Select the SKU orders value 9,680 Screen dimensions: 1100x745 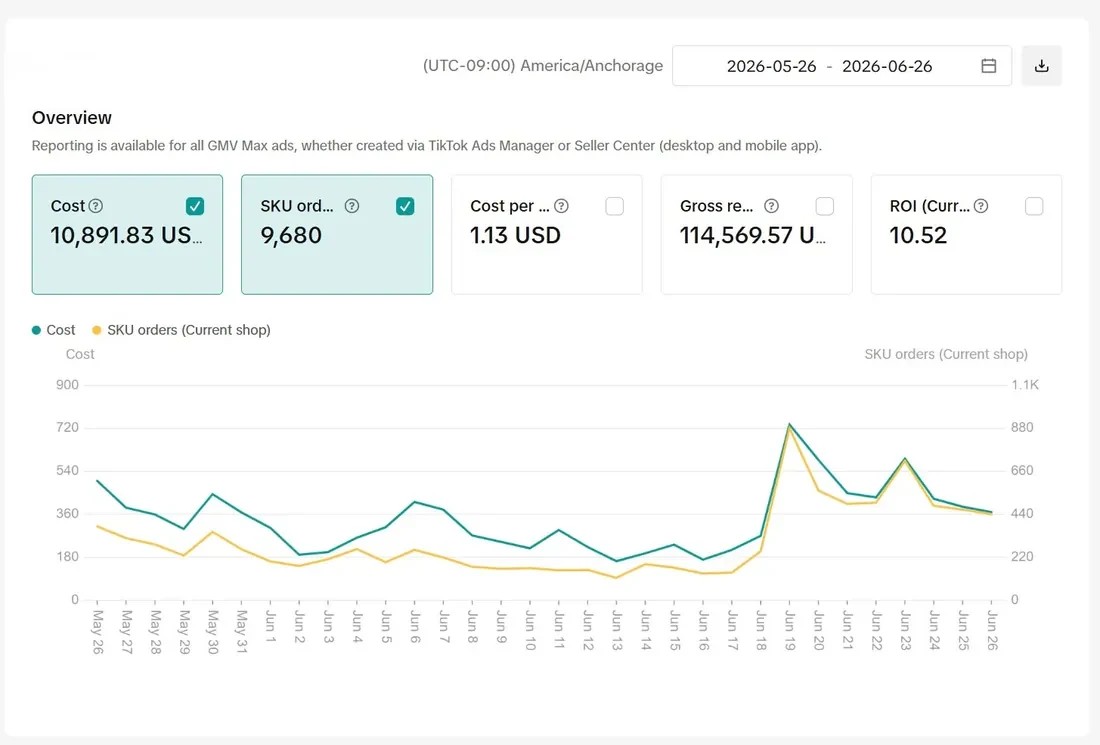pos(291,235)
